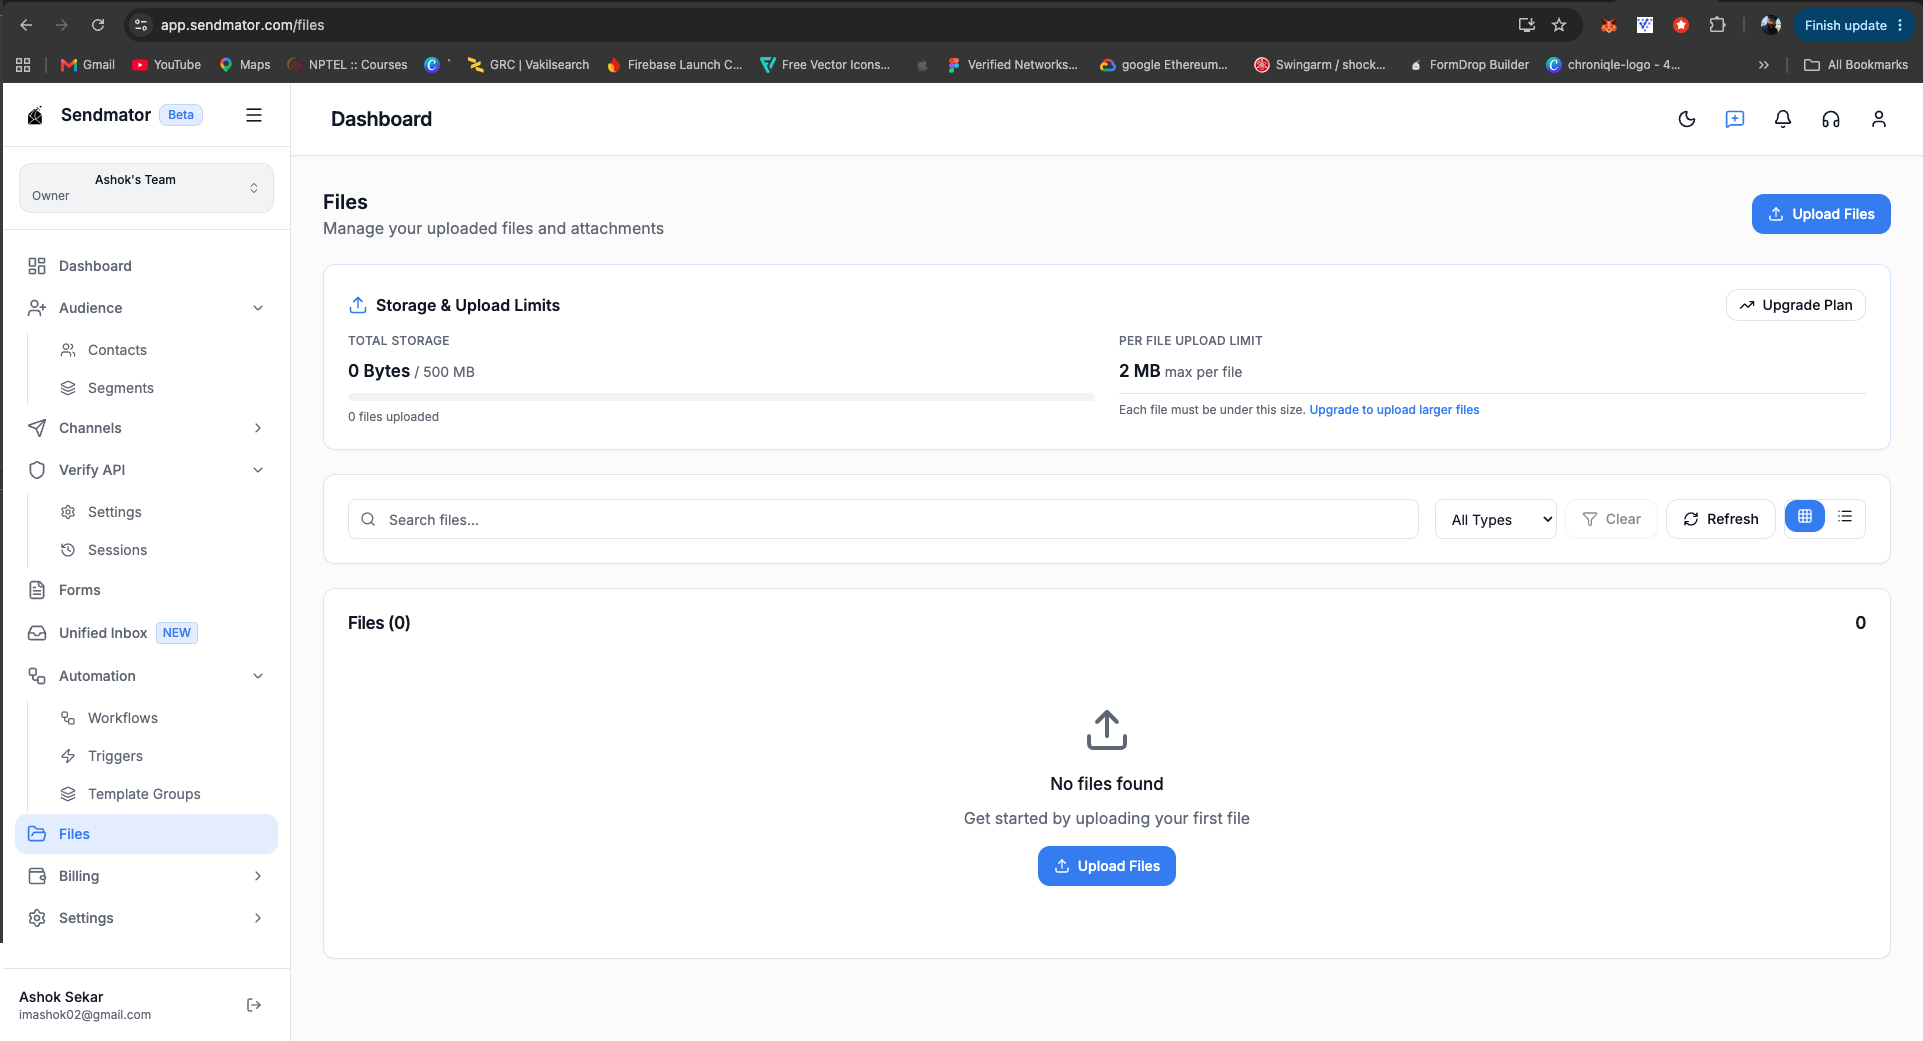Click Upload Files button at top right
The height and width of the screenshot is (1041, 1923).
1821,214
